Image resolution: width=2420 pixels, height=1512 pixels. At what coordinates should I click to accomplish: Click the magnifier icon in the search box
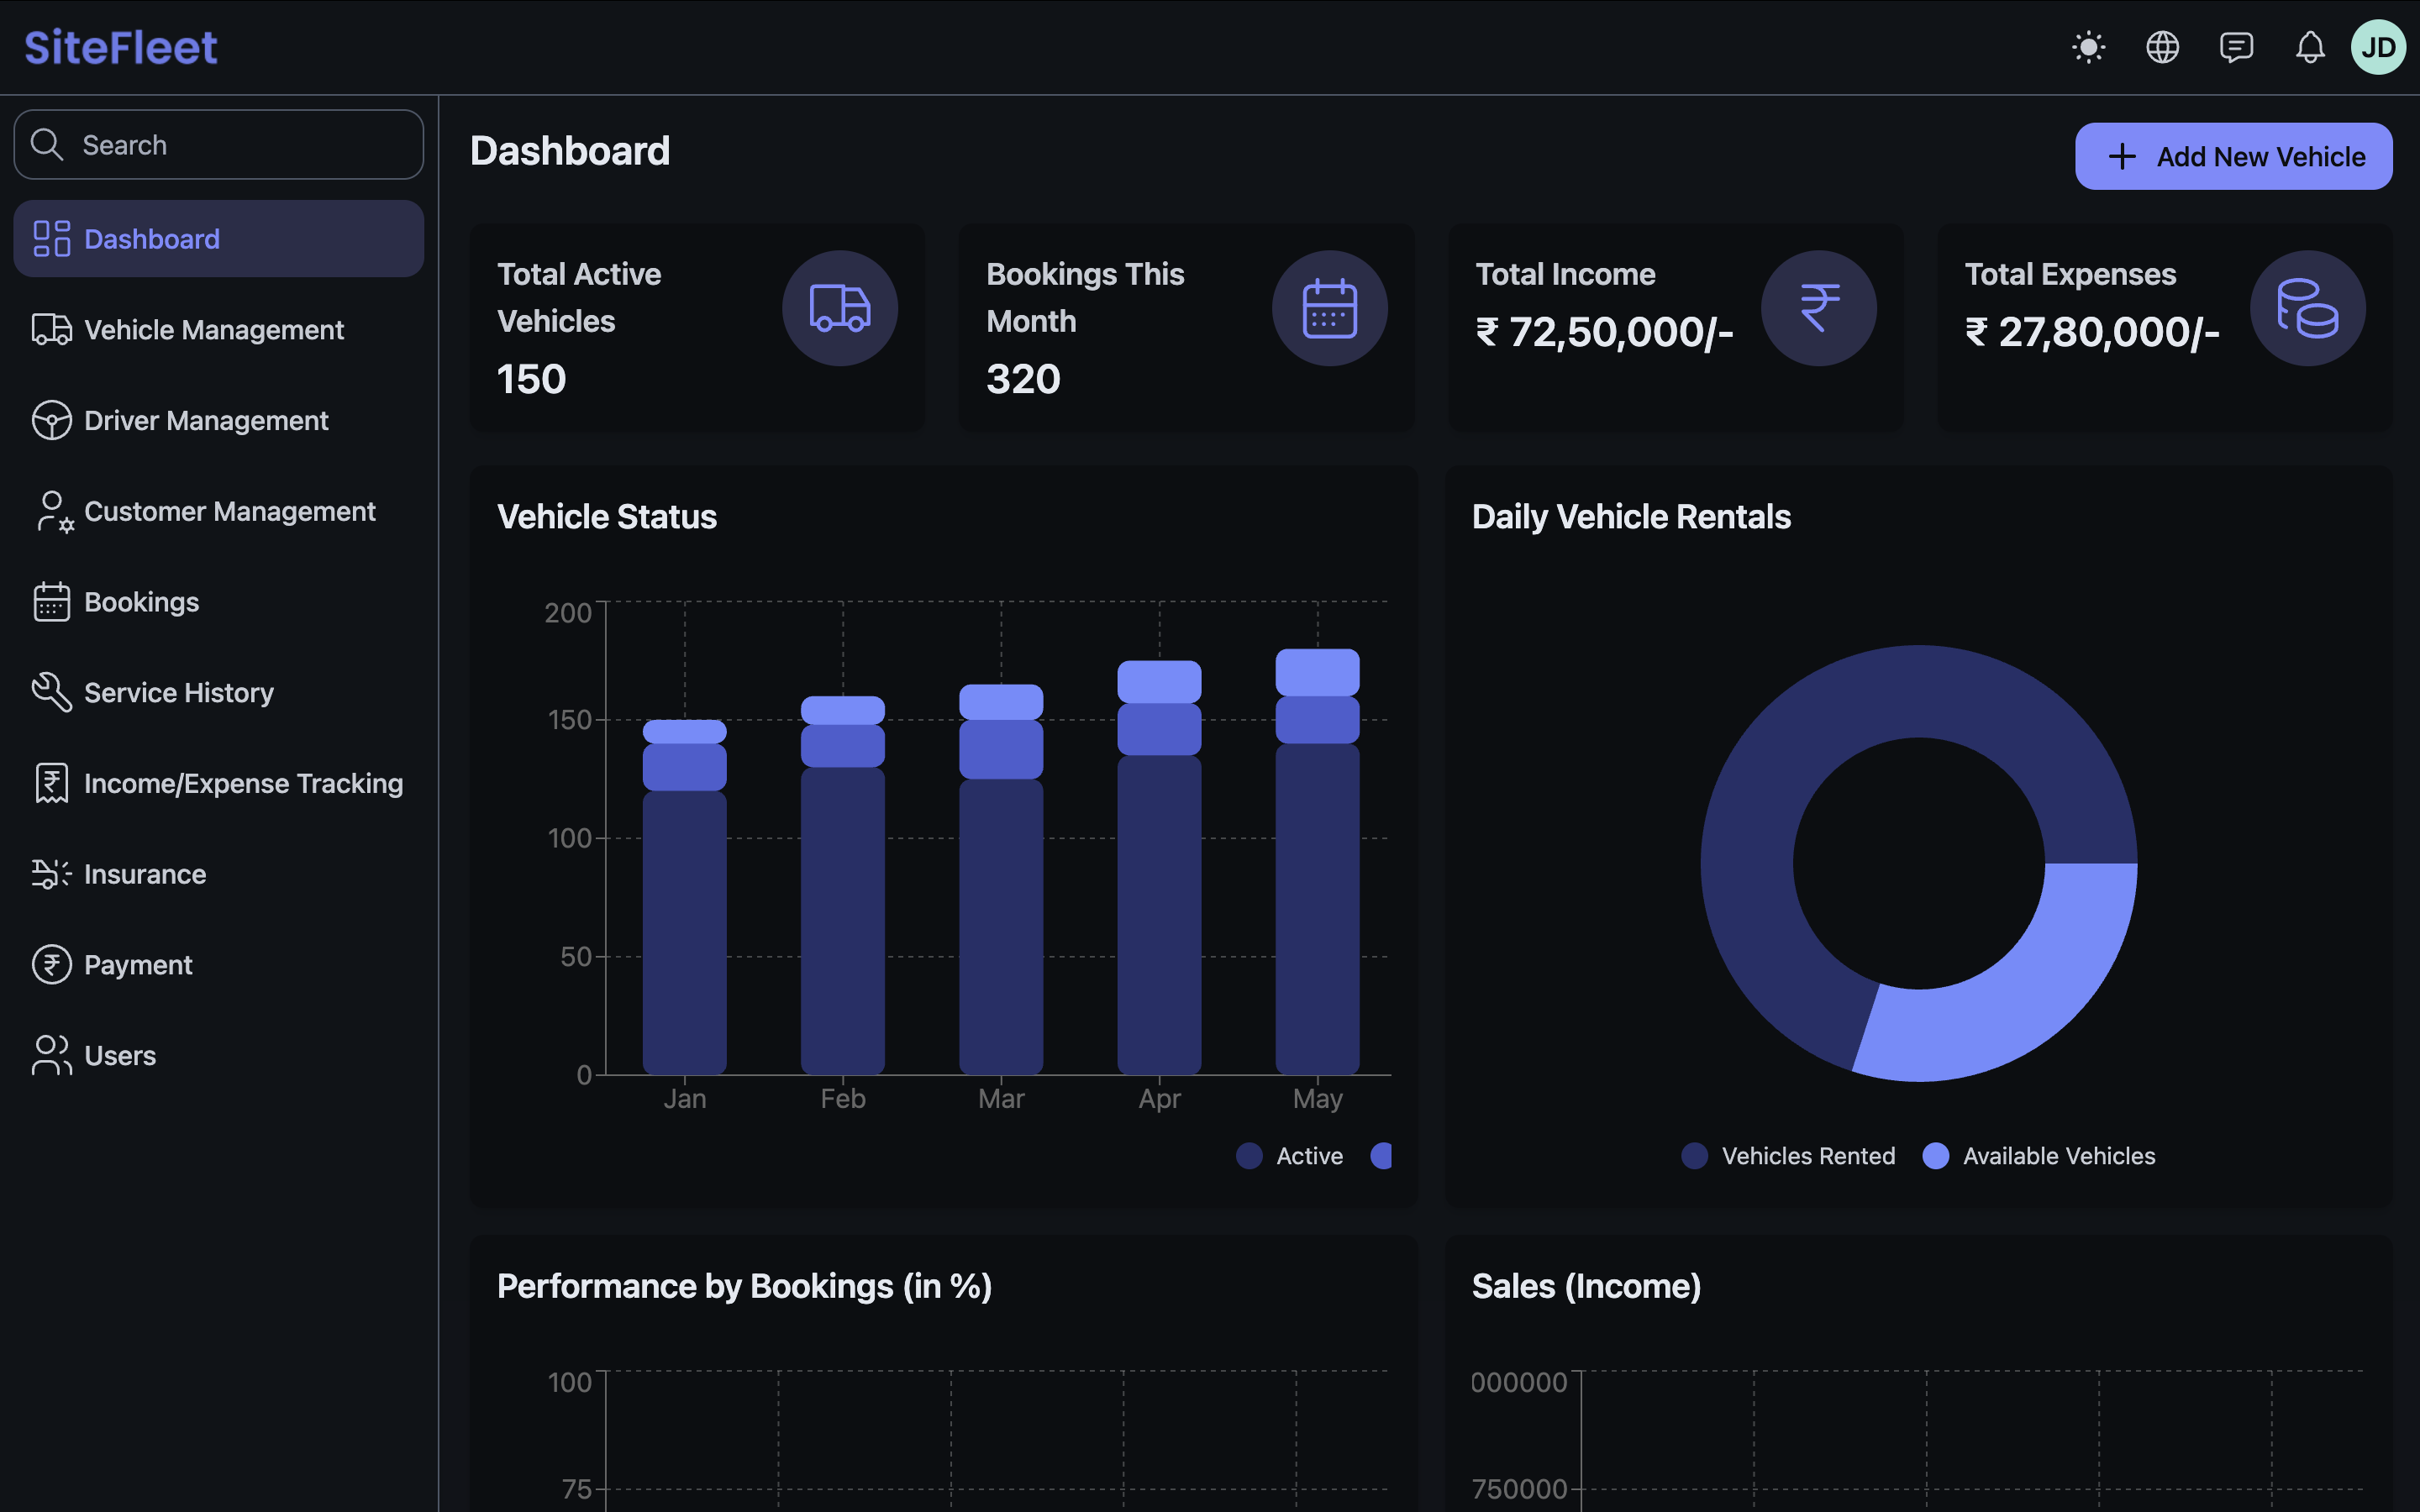[47, 145]
